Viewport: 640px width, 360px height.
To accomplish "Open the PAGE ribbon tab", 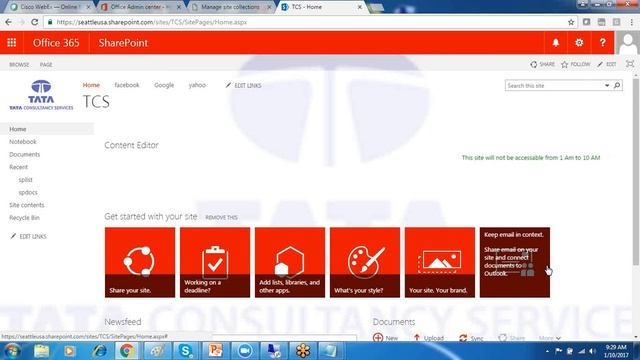I will tap(46, 64).
